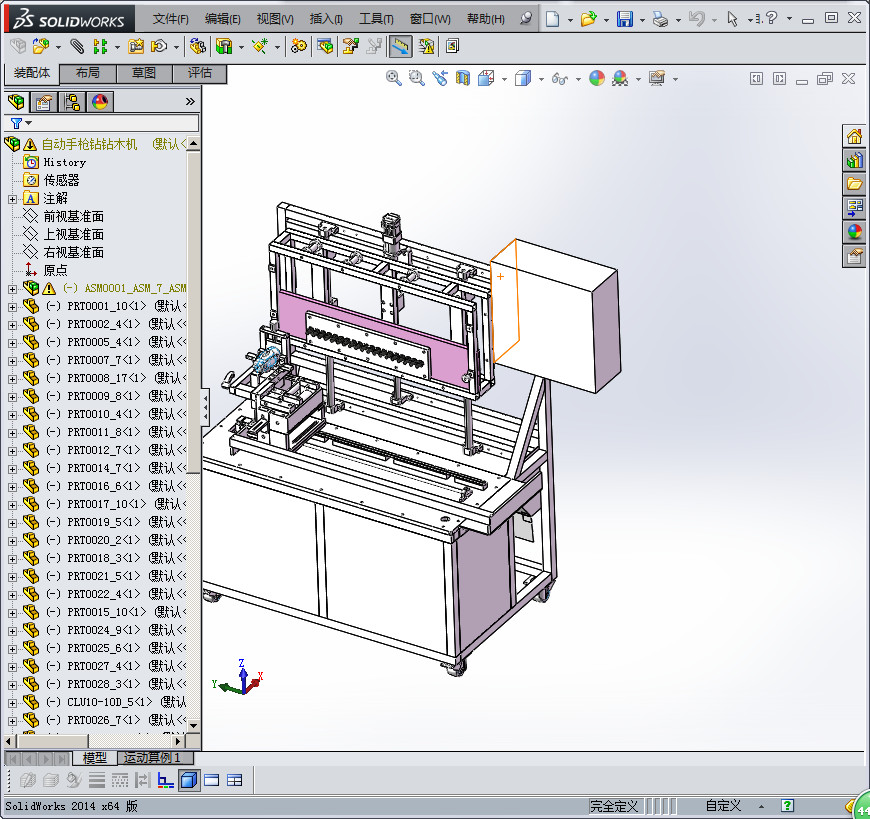The image size is (870, 819).
Task: Open the File Explorer folder icon in task pane
Action: click(855, 184)
